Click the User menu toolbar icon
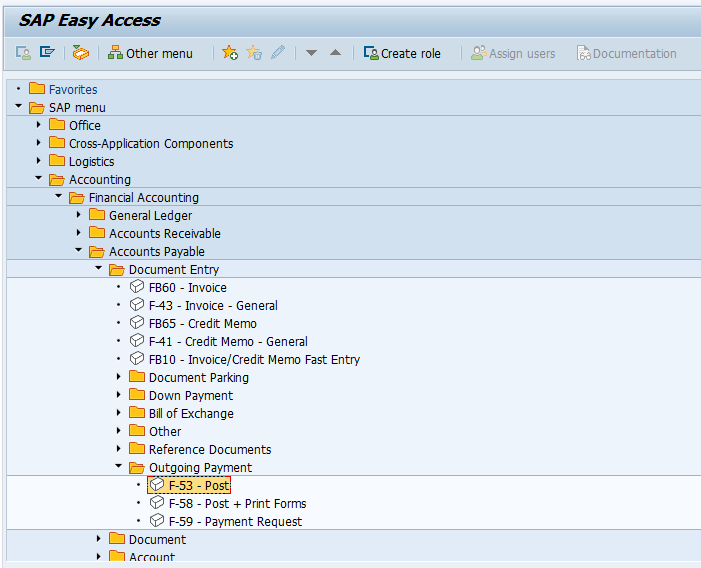 point(23,53)
